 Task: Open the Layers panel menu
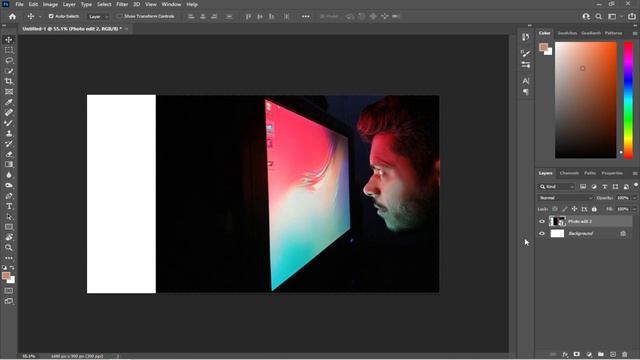[635, 173]
